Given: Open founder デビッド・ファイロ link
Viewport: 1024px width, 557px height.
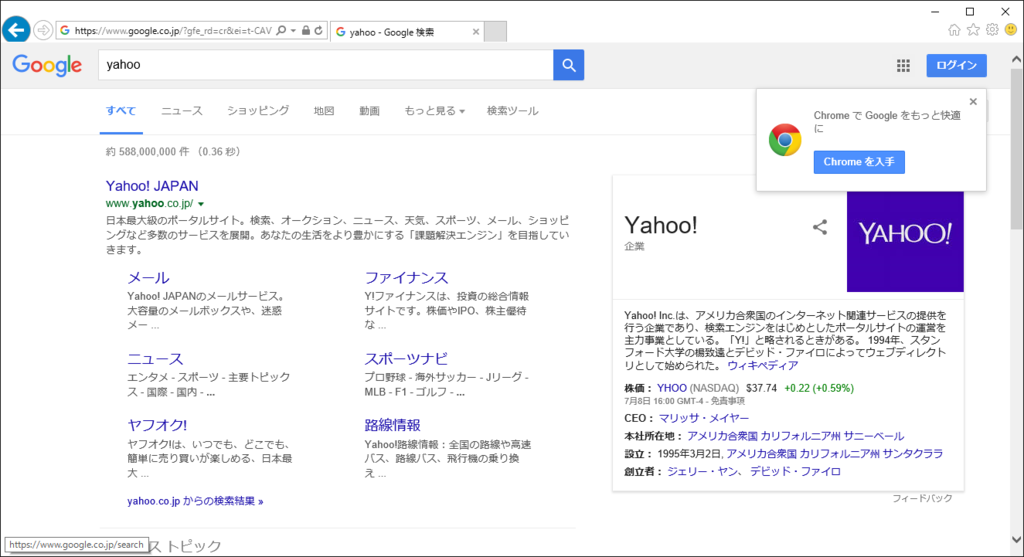Looking at the screenshot, I should (795, 471).
